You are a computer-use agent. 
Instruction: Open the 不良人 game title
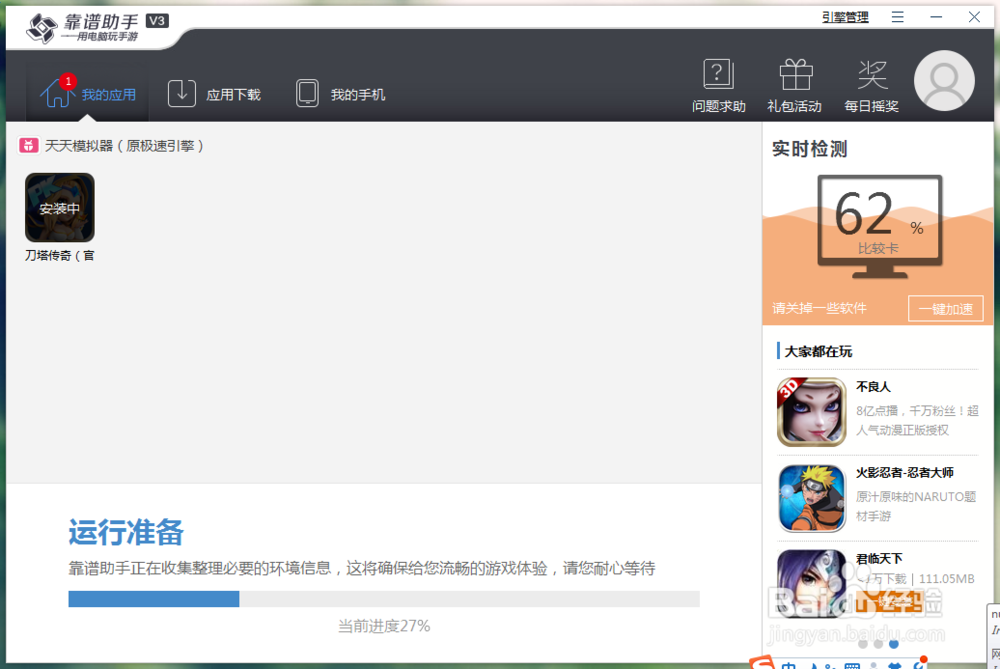click(873, 386)
